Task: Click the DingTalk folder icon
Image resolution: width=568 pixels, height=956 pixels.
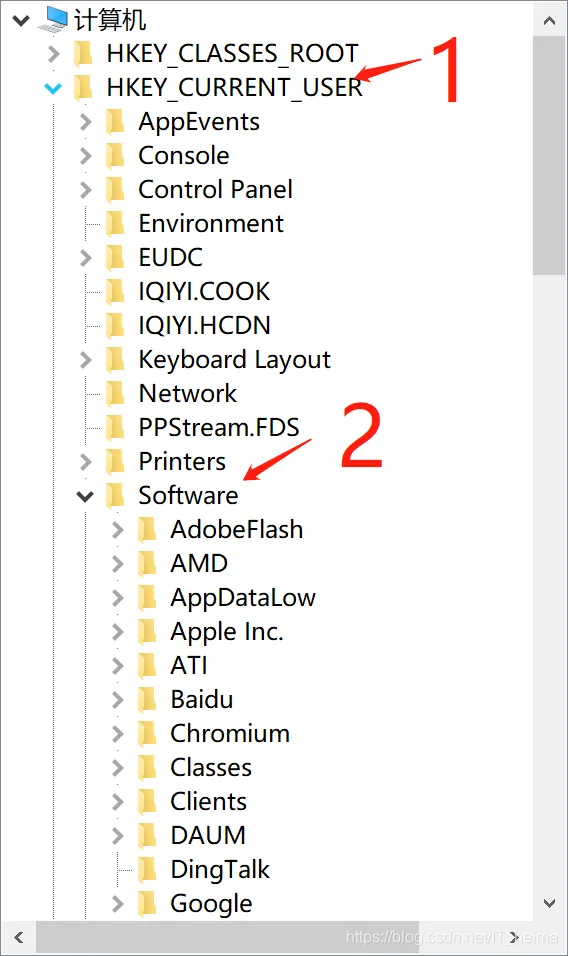Action: [x=146, y=869]
